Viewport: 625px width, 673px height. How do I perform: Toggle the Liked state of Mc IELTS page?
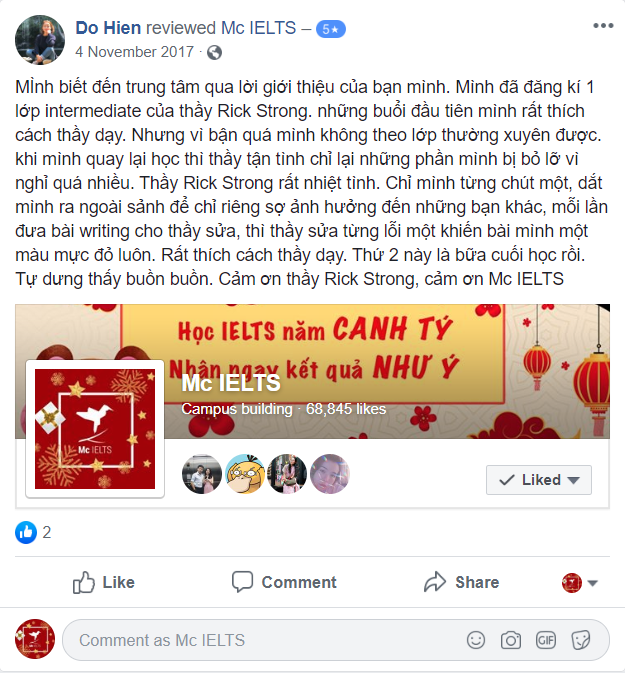[539, 480]
